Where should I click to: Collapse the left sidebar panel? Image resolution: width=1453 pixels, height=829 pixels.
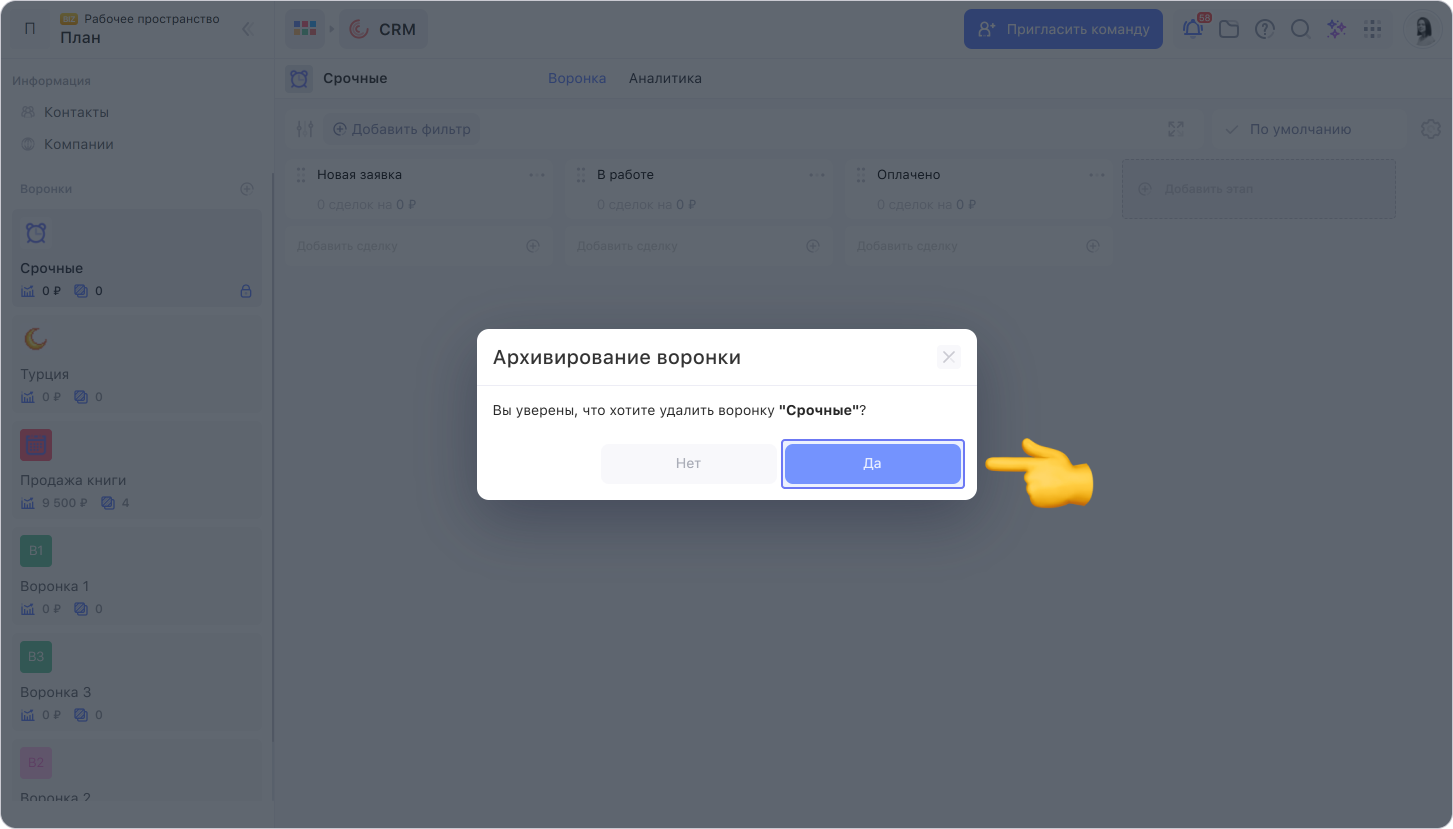(x=247, y=29)
